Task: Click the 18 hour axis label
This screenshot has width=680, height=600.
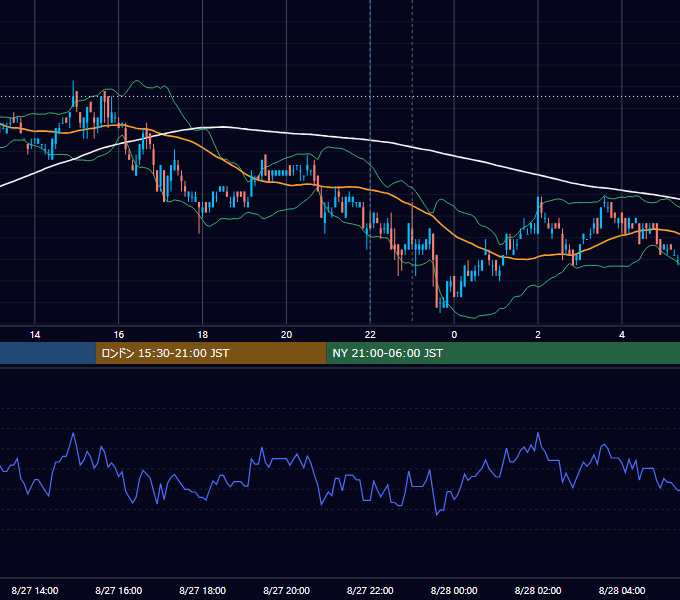Action: [203, 335]
